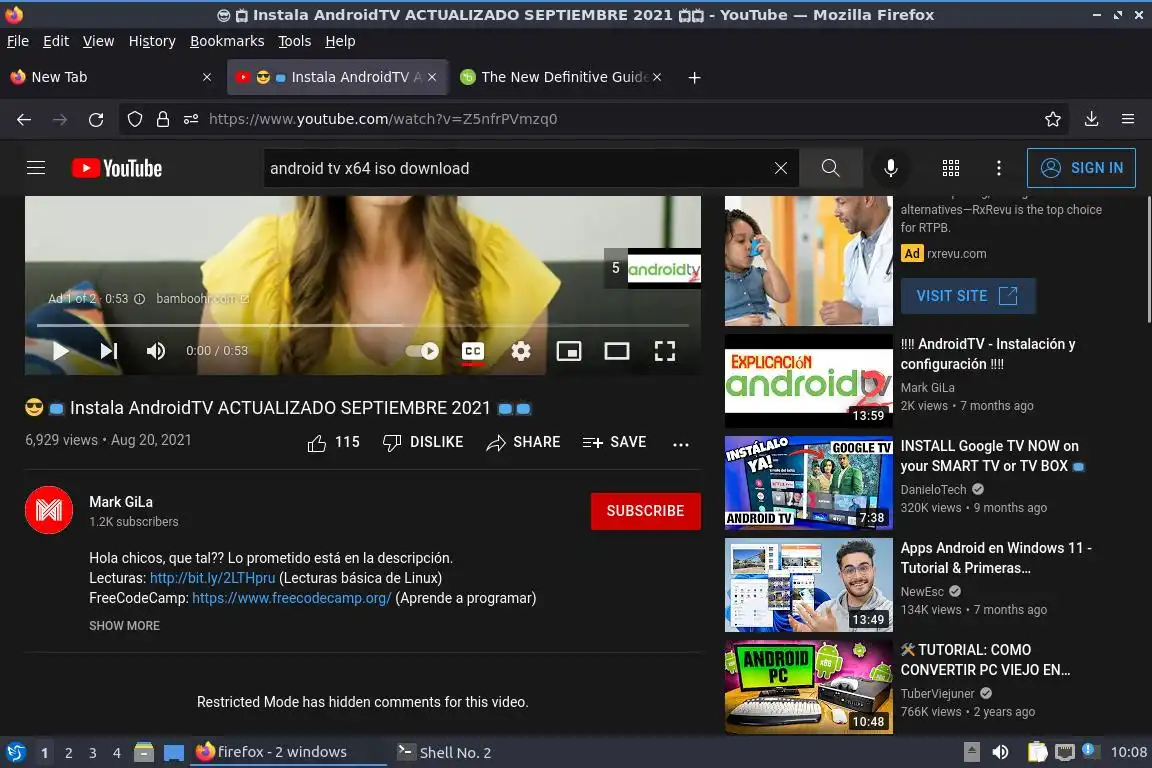The image size is (1152, 768).
Task: Click the YouTube search input field
Action: coord(518,168)
